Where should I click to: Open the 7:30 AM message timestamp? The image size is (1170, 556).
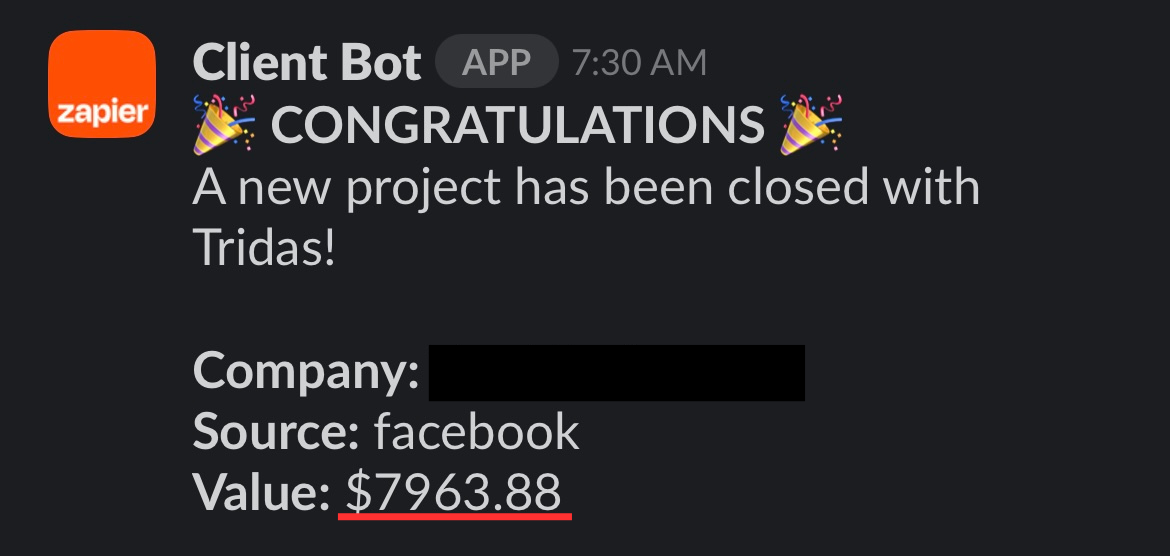[x=639, y=63]
